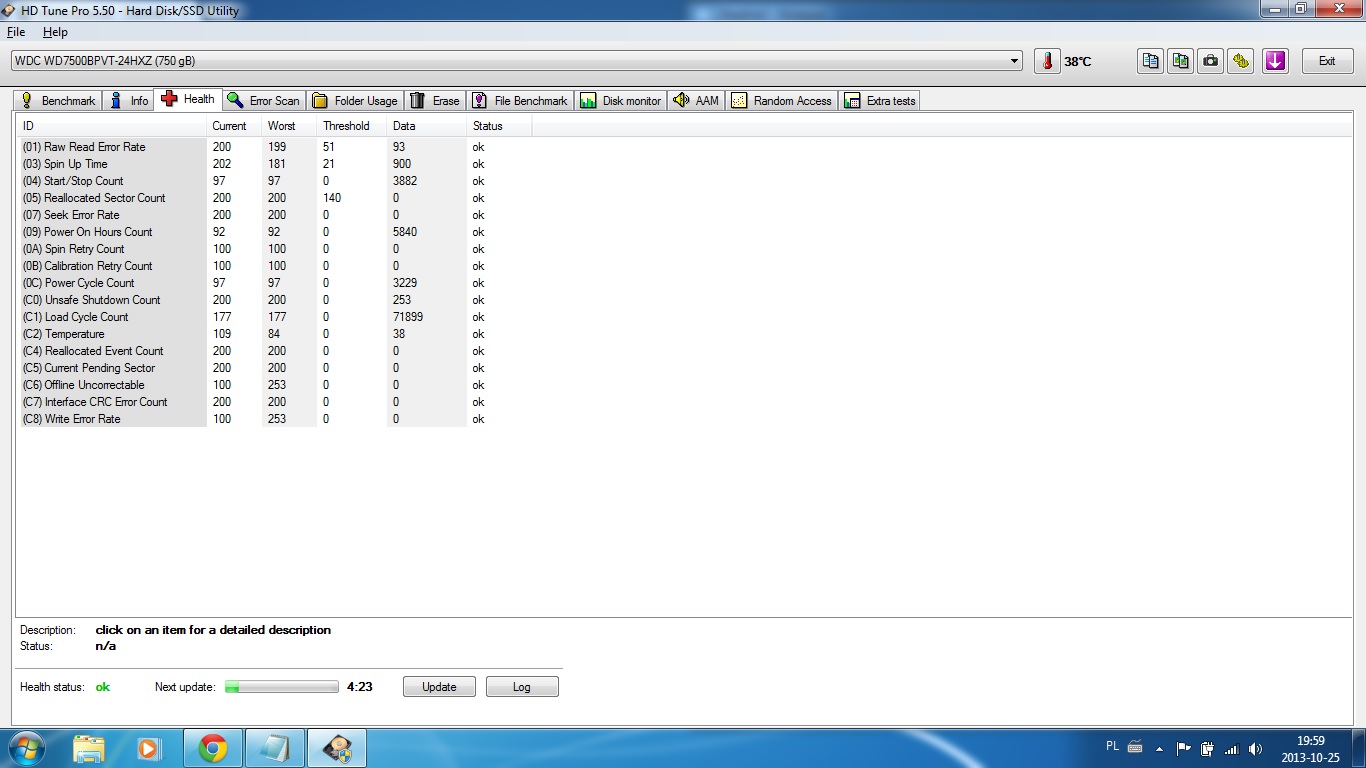The height and width of the screenshot is (768, 1366).
Task: Click the on-screen keyboard tray icon
Action: coord(1135,746)
